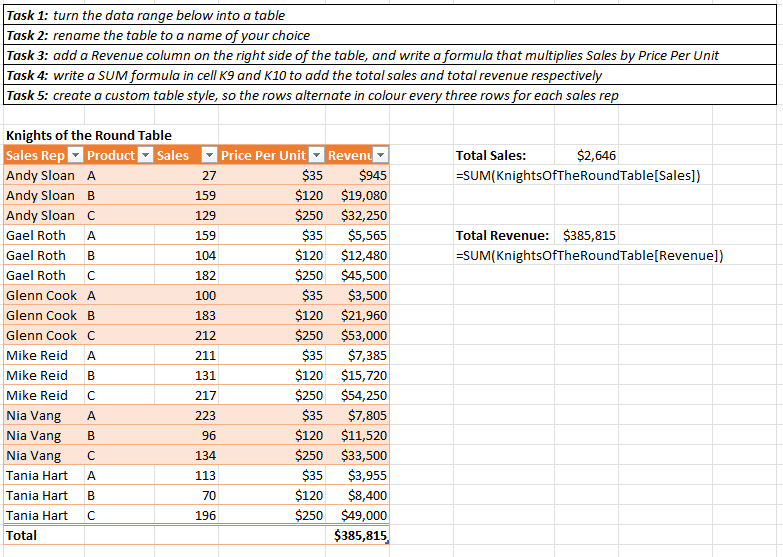Select the sales value 70
Viewport: 783px width, 557px height.
[186, 495]
